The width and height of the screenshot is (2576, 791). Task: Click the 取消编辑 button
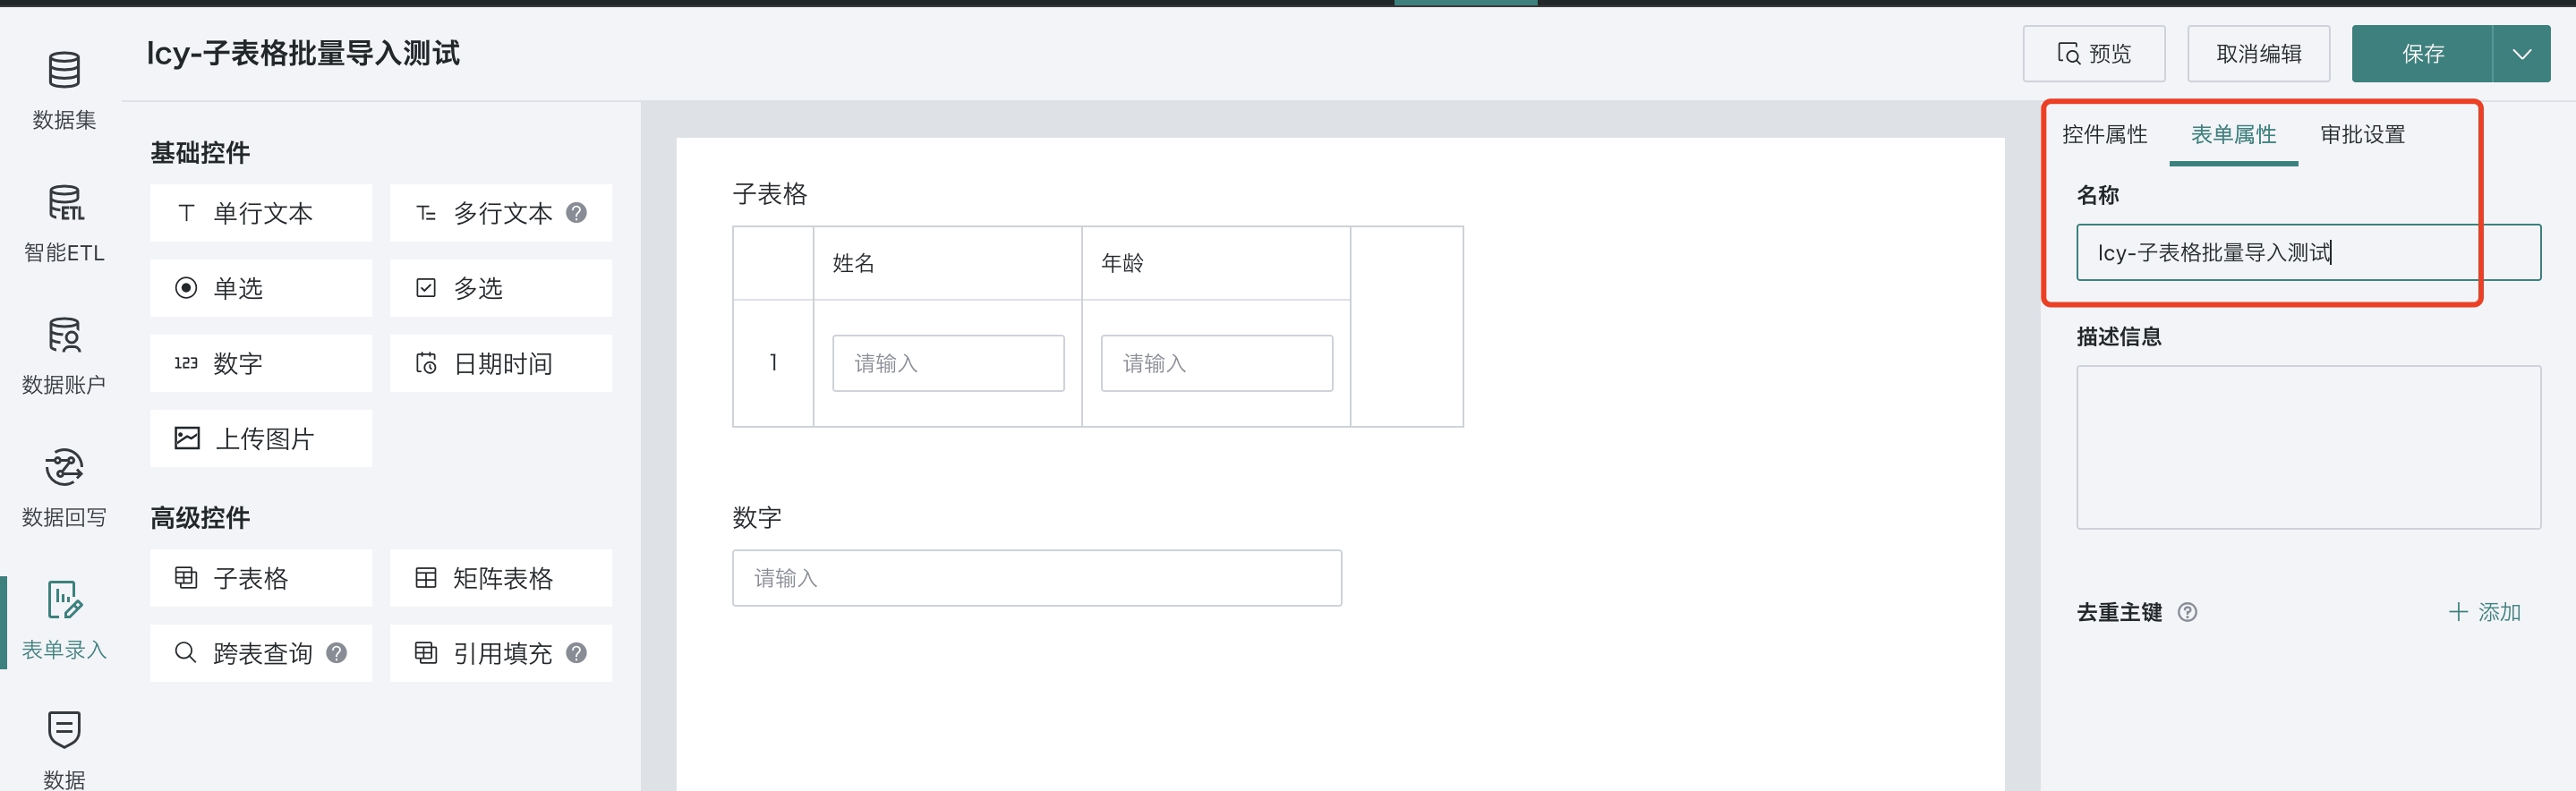click(2259, 53)
